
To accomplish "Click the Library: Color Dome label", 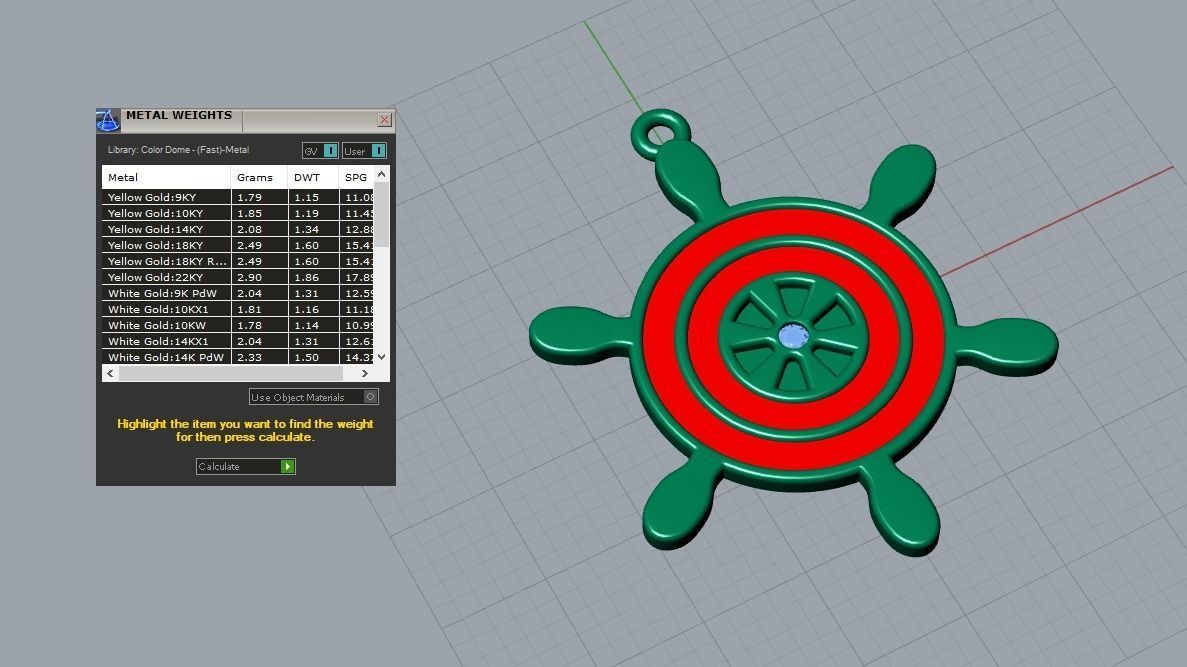I will coord(178,150).
